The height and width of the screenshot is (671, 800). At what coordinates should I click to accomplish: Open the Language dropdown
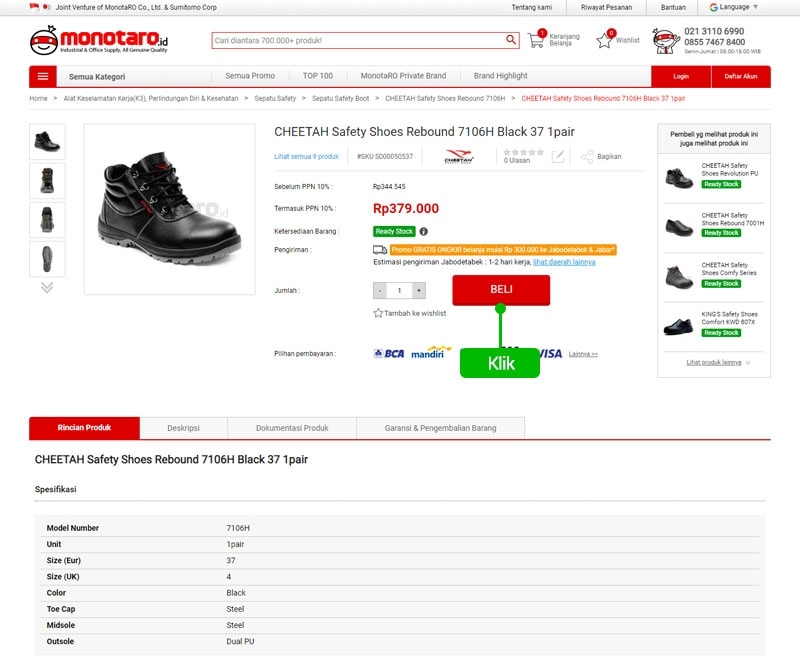pos(735,7)
